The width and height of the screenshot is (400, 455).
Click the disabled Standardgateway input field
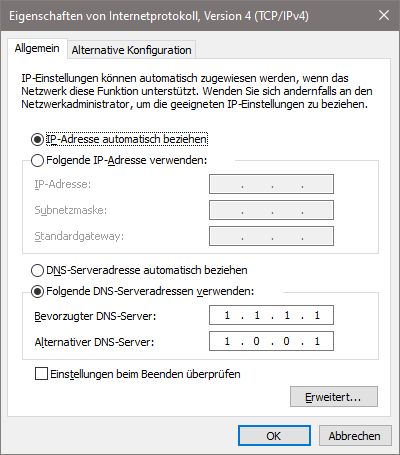tap(271, 236)
